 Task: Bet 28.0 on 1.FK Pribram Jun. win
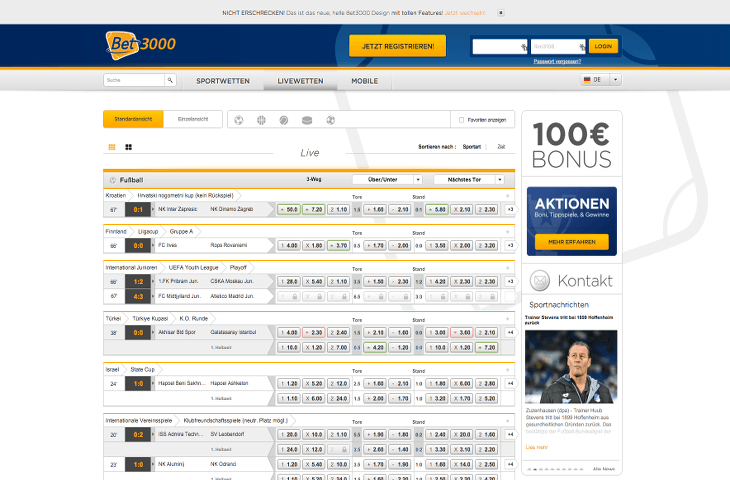pyautogui.click(x=289, y=282)
